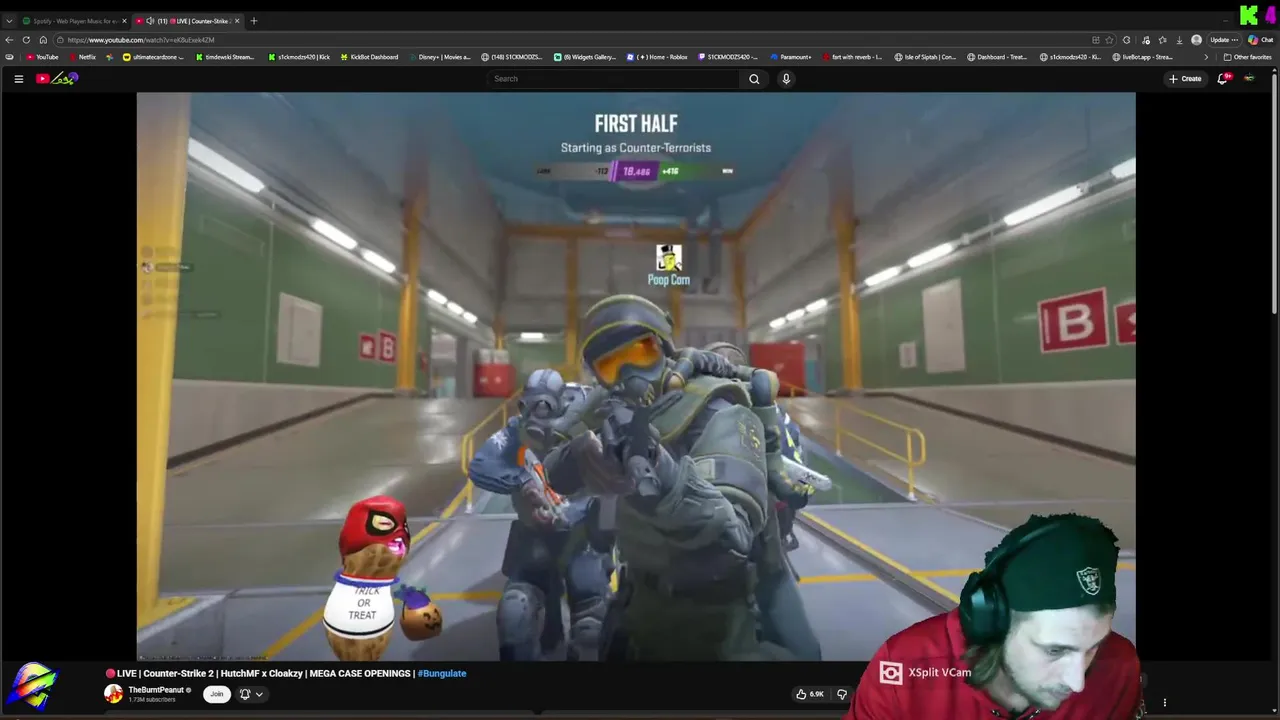Open the ultimatecardzone bookmark

coord(153,57)
